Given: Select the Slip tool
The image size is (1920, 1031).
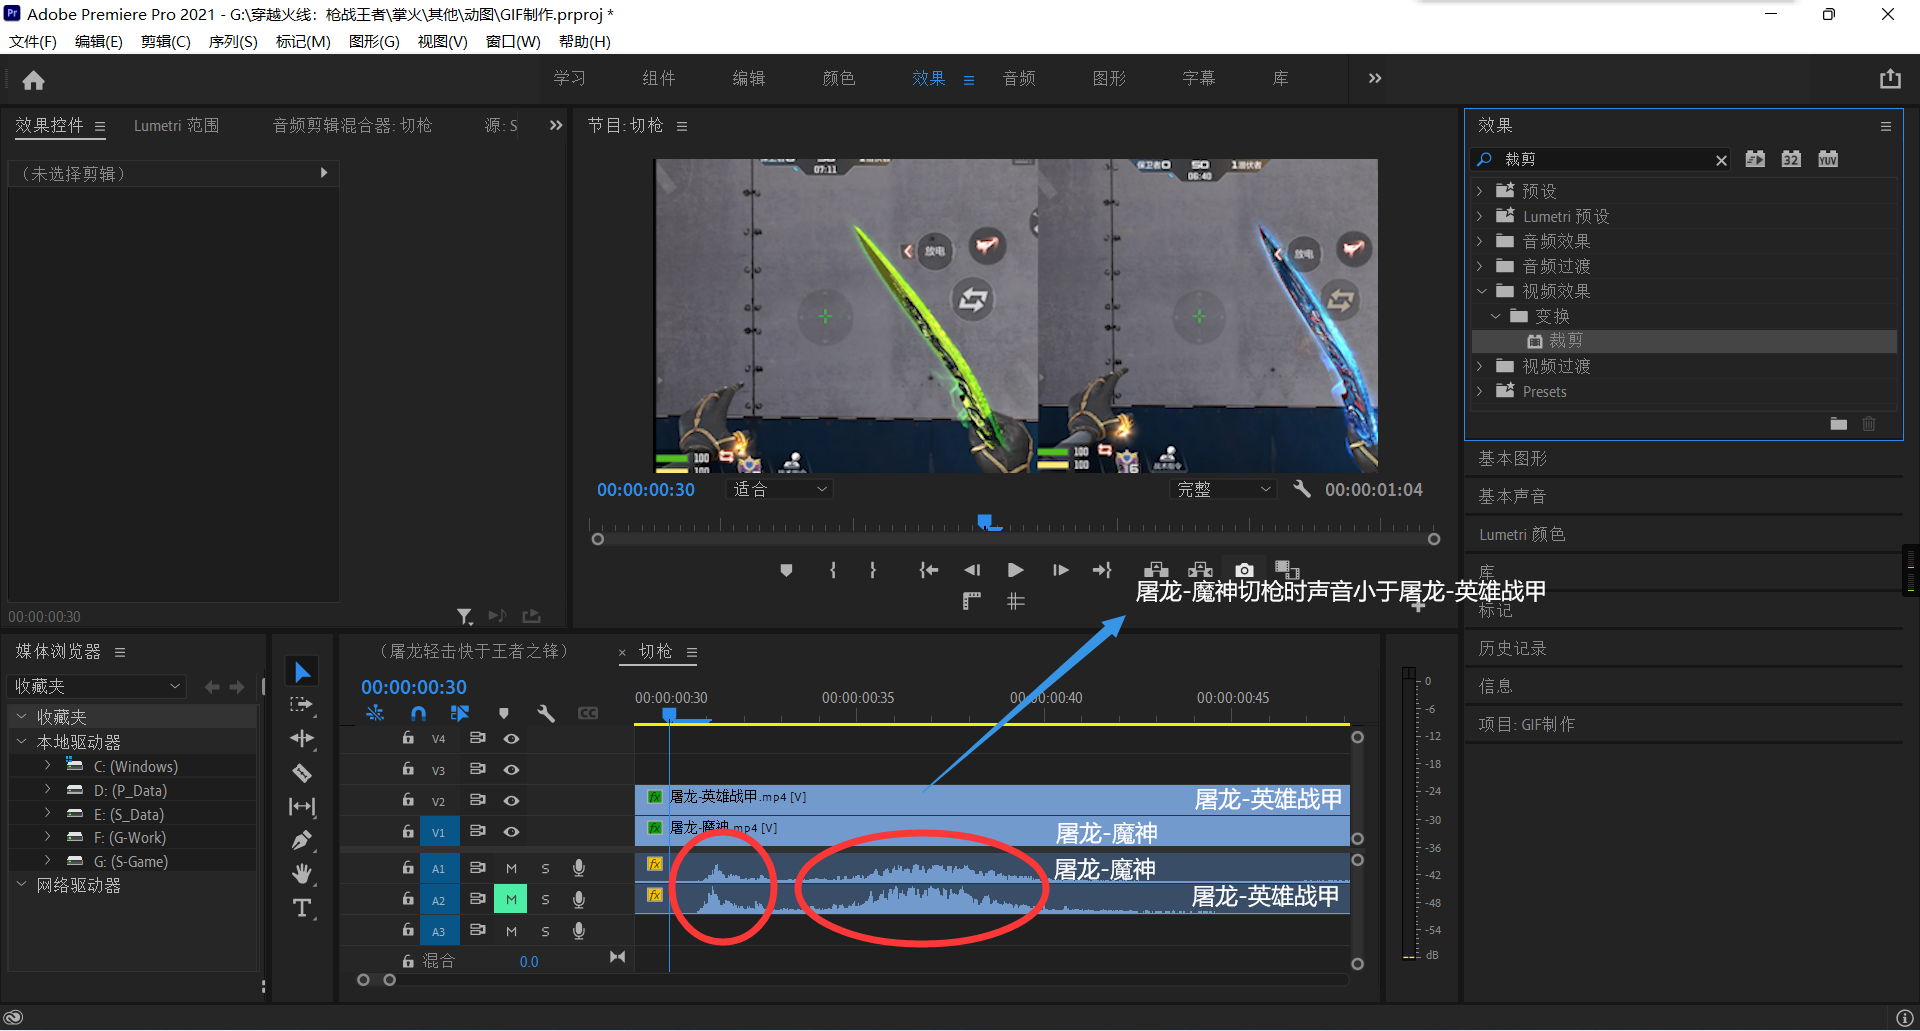Looking at the screenshot, I should pos(302,806).
